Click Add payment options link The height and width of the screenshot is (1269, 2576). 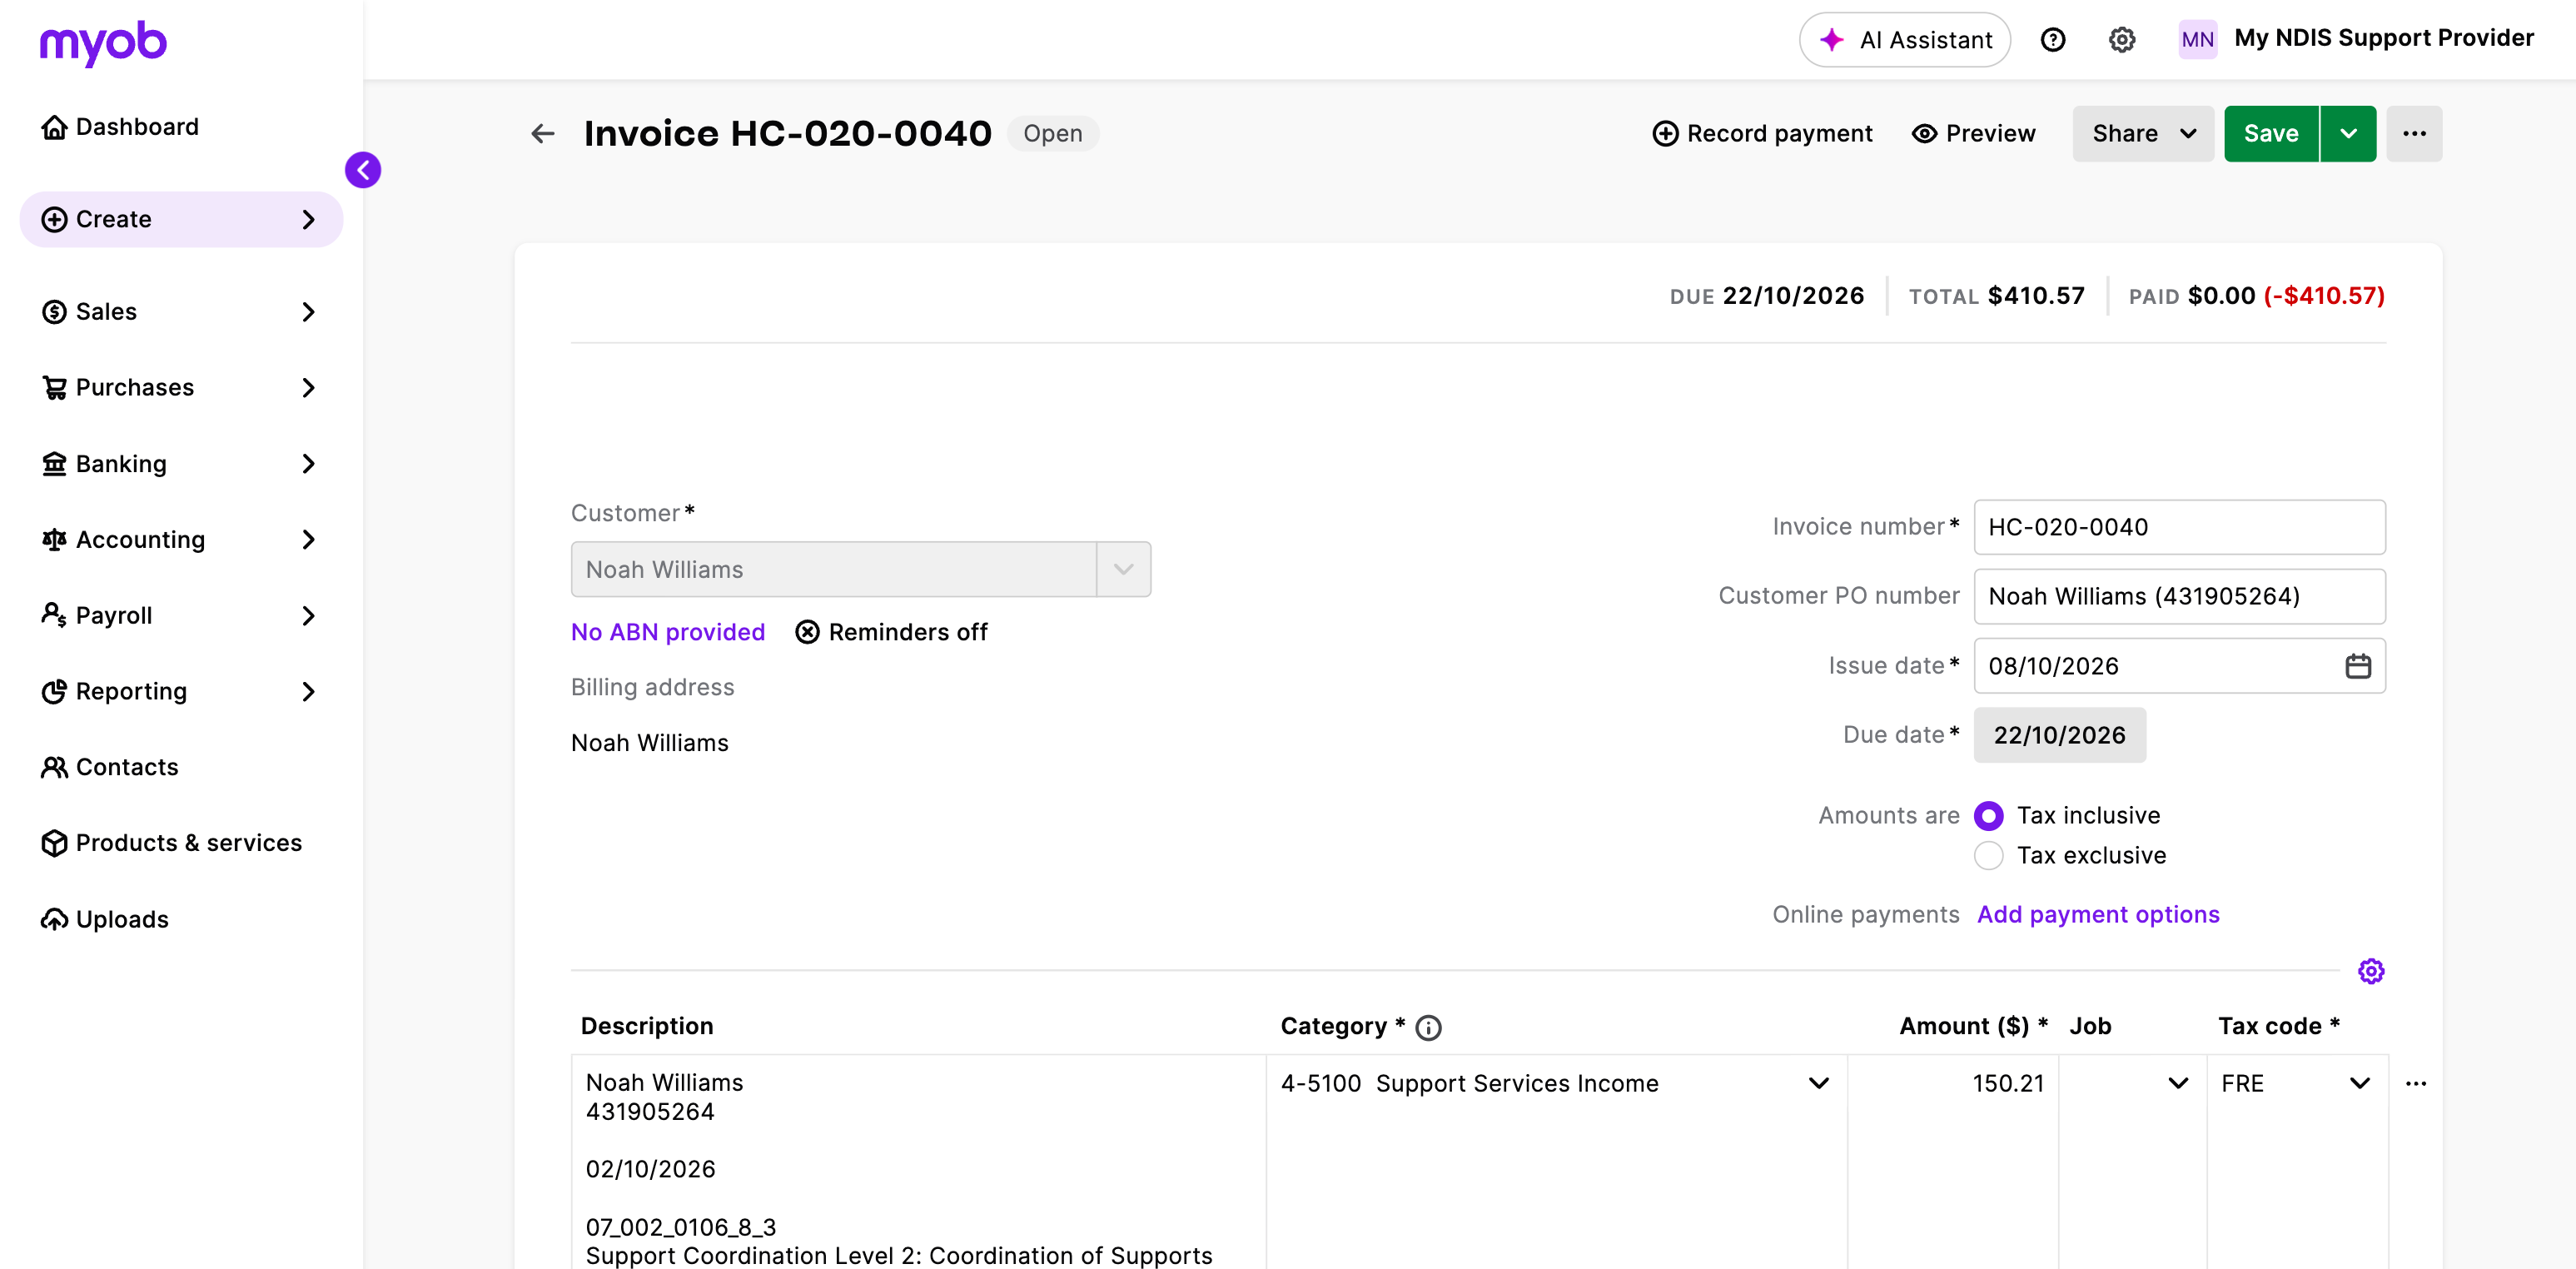[2098, 915]
